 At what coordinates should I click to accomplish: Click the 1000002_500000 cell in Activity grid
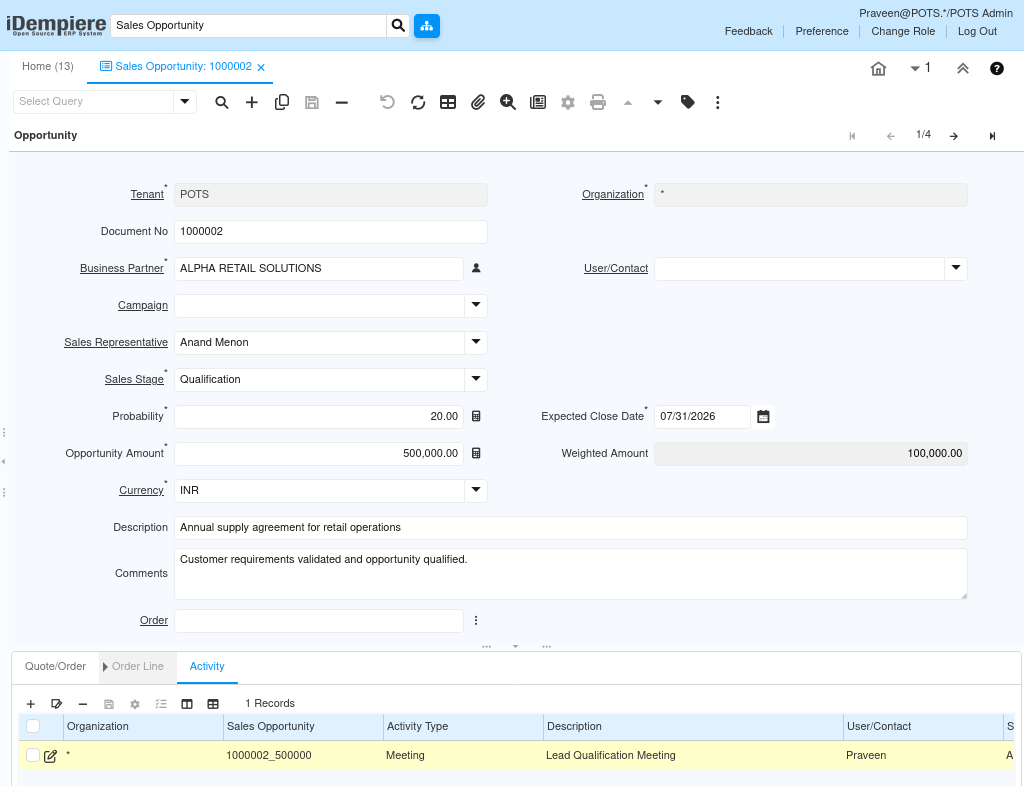point(303,755)
